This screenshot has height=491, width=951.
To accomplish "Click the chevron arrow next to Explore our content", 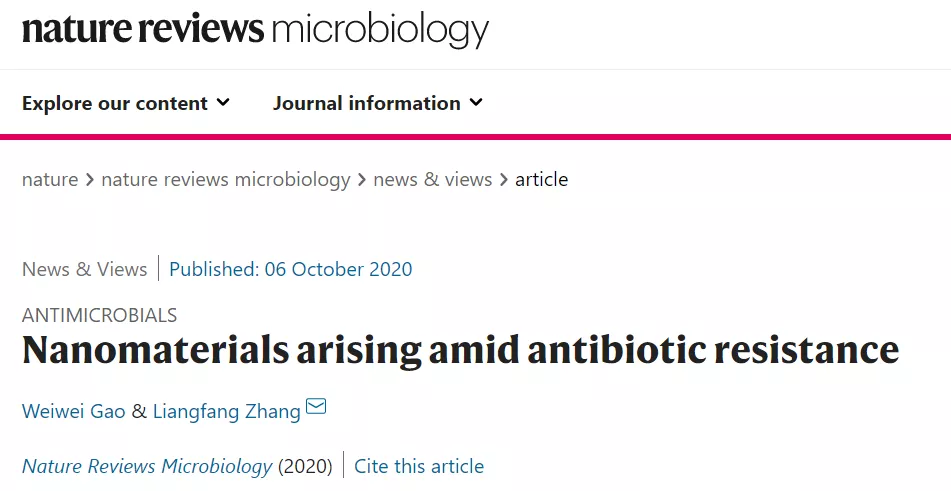I will [223, 102].
